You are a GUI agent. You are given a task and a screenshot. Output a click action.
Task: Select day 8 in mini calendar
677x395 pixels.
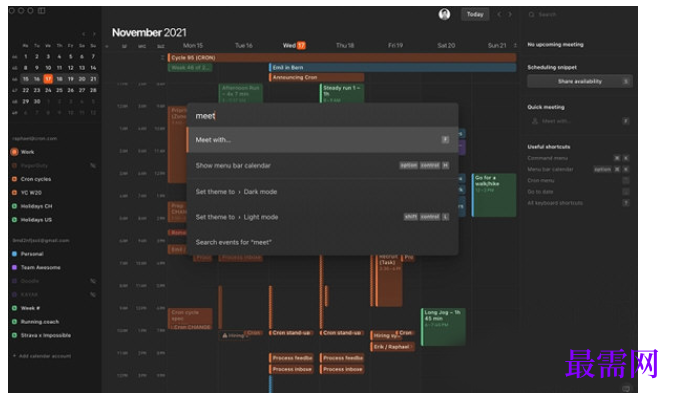25,68
